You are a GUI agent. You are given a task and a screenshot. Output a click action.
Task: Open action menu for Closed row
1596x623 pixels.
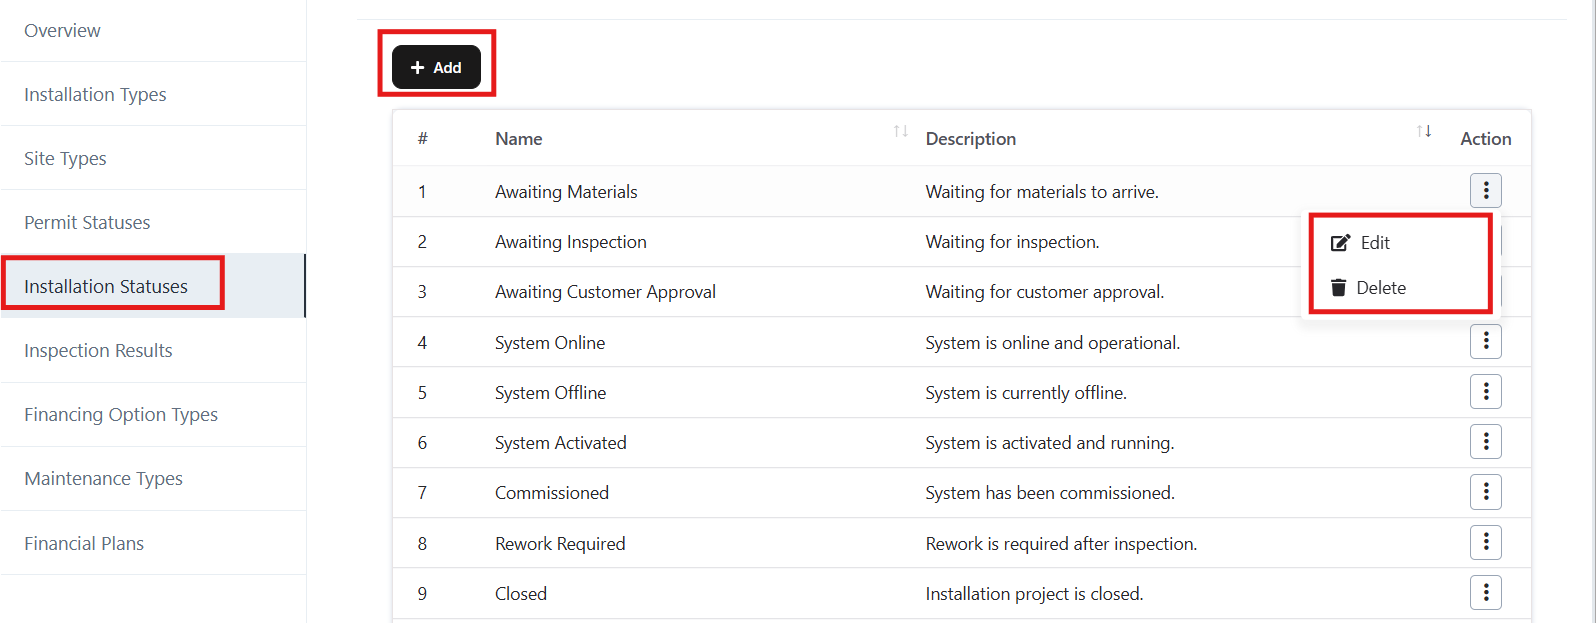1485,593
